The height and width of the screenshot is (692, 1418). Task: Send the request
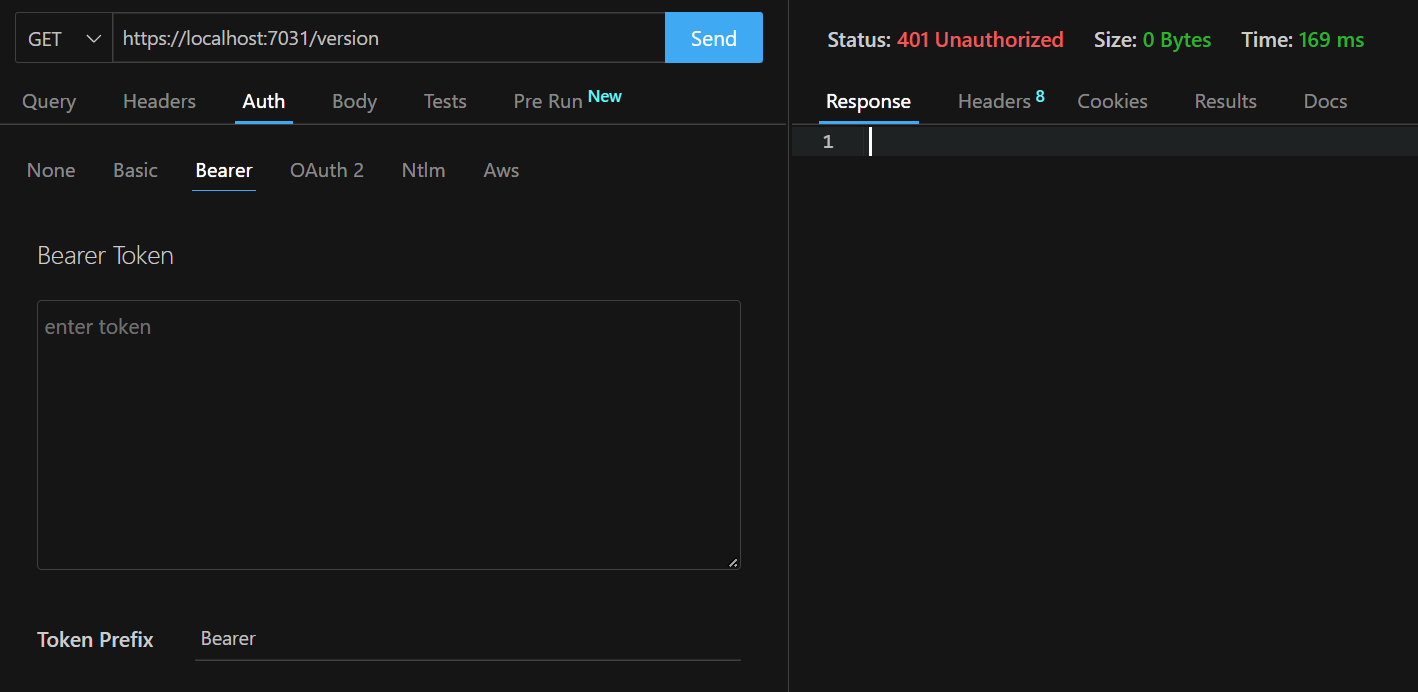coord(714,38)
